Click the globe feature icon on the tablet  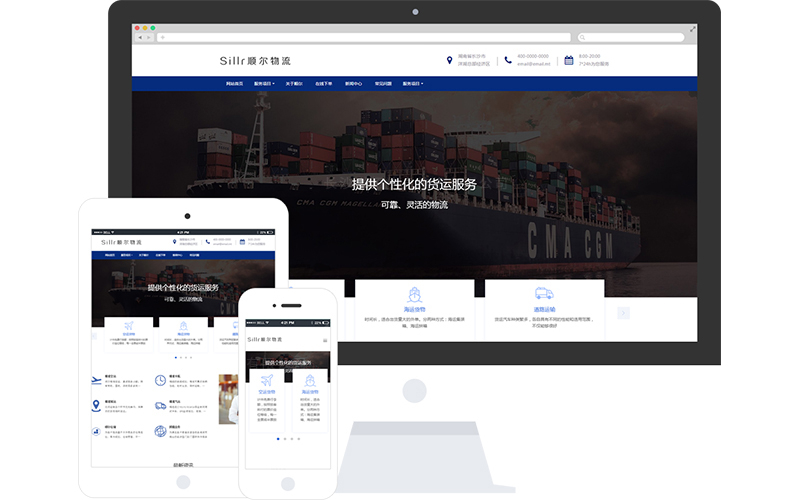click(x=160, y=432)
